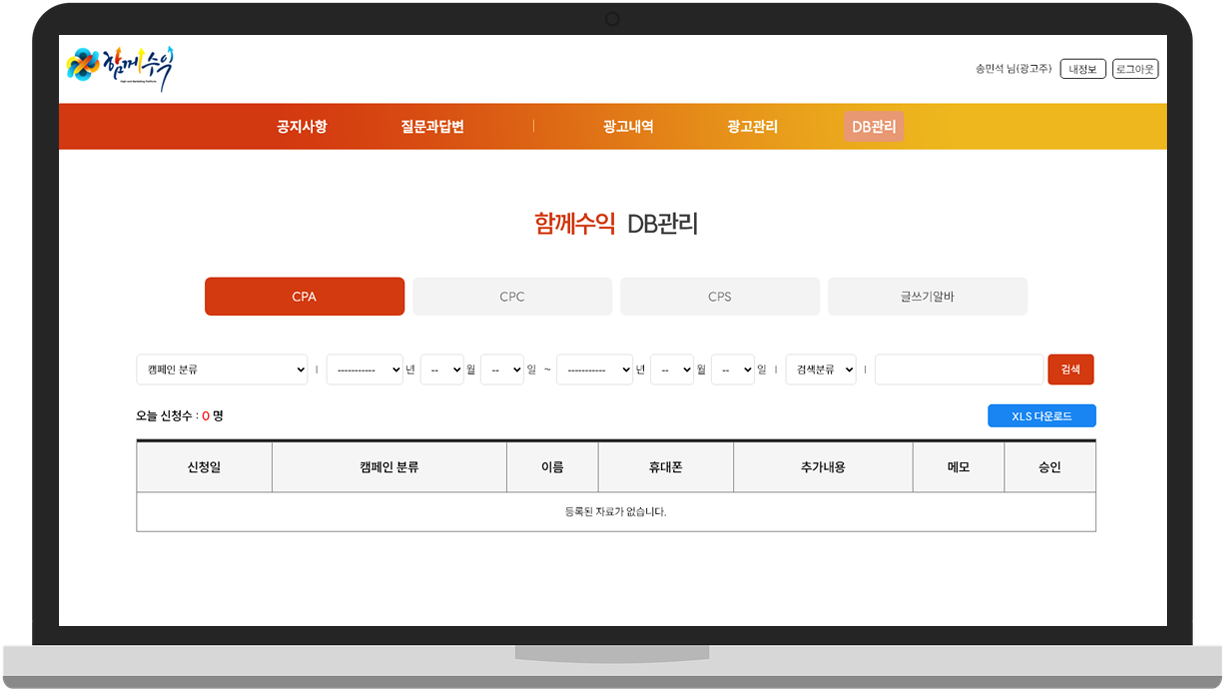Click the 내정보 button
This screenshot has width=1225, height=691.
pos(1082,69)
